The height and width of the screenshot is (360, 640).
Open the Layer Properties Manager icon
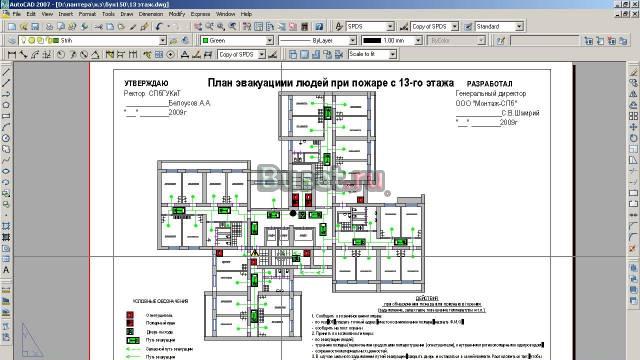point(12,40)
